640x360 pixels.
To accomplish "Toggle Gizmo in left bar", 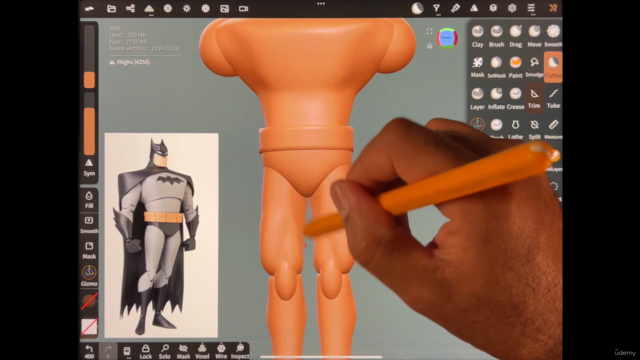I will (89, 276).
